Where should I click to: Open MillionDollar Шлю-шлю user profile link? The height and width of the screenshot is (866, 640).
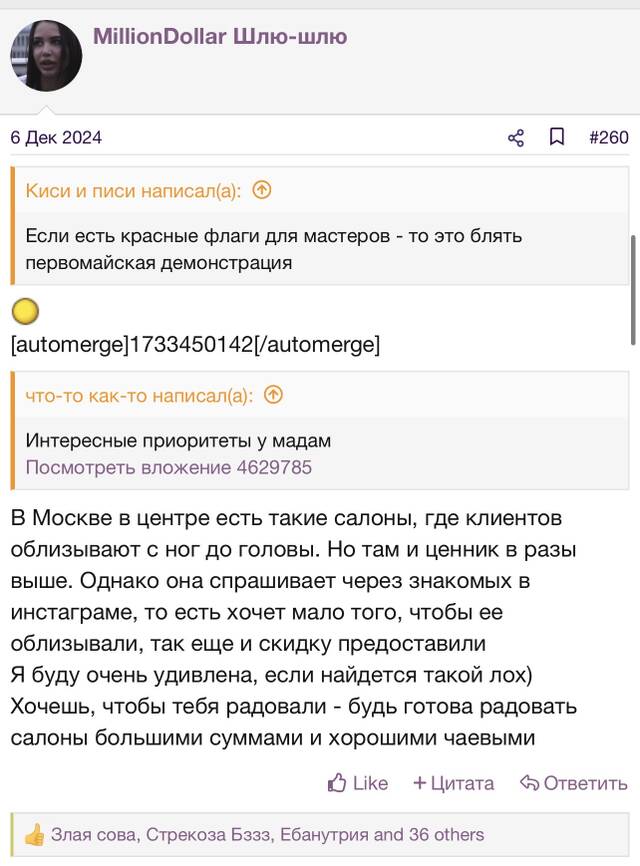point(220,36)
